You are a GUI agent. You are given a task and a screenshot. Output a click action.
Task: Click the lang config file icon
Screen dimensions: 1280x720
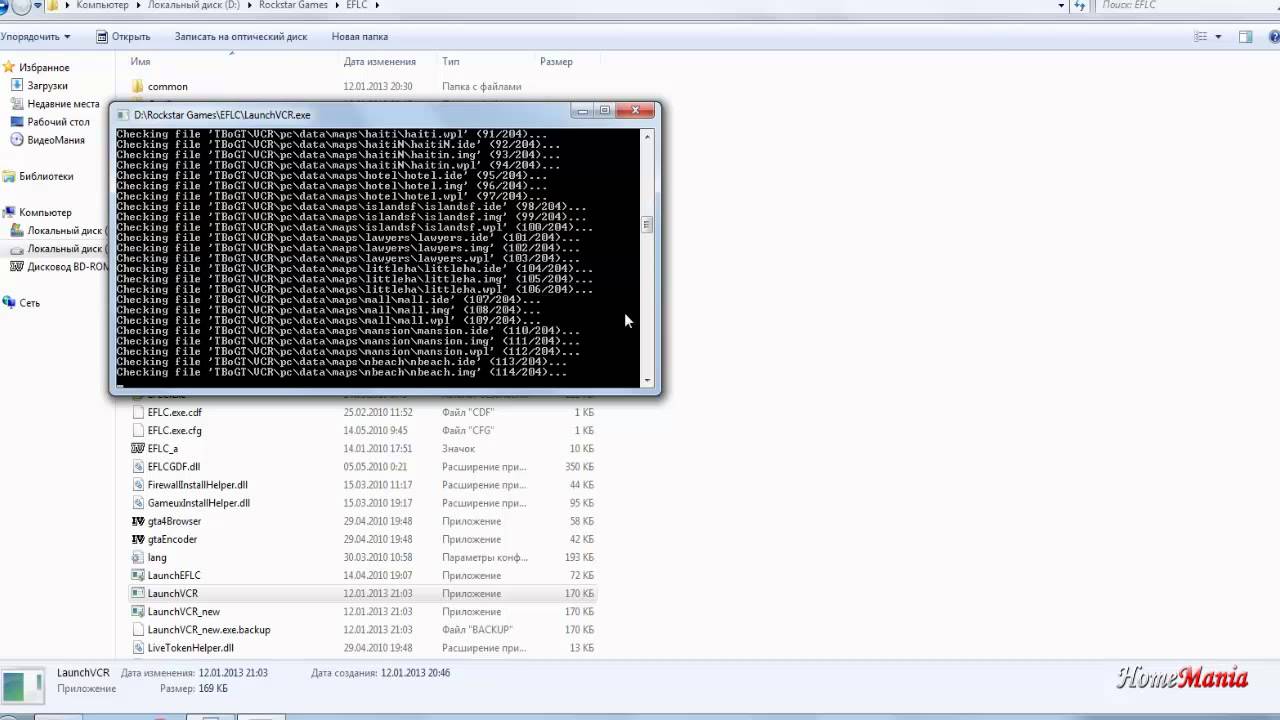pyautogui.click(x=138, y=557)
